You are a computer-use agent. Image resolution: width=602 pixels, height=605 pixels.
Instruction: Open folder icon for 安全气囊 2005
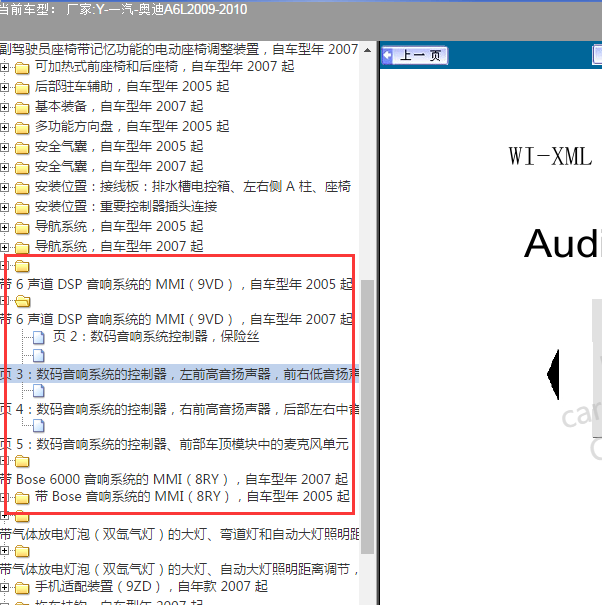[22, 148]
